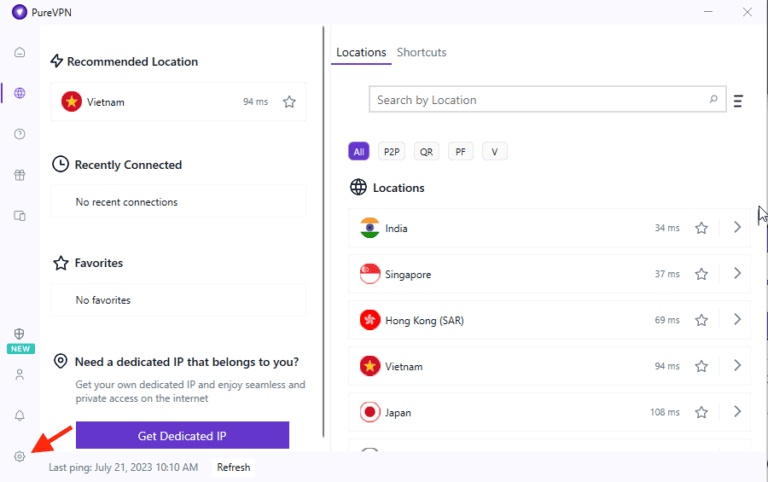768x482 pixels.
Task: Switch to the Shortcuts tab
Action: [x=421, y=52]
